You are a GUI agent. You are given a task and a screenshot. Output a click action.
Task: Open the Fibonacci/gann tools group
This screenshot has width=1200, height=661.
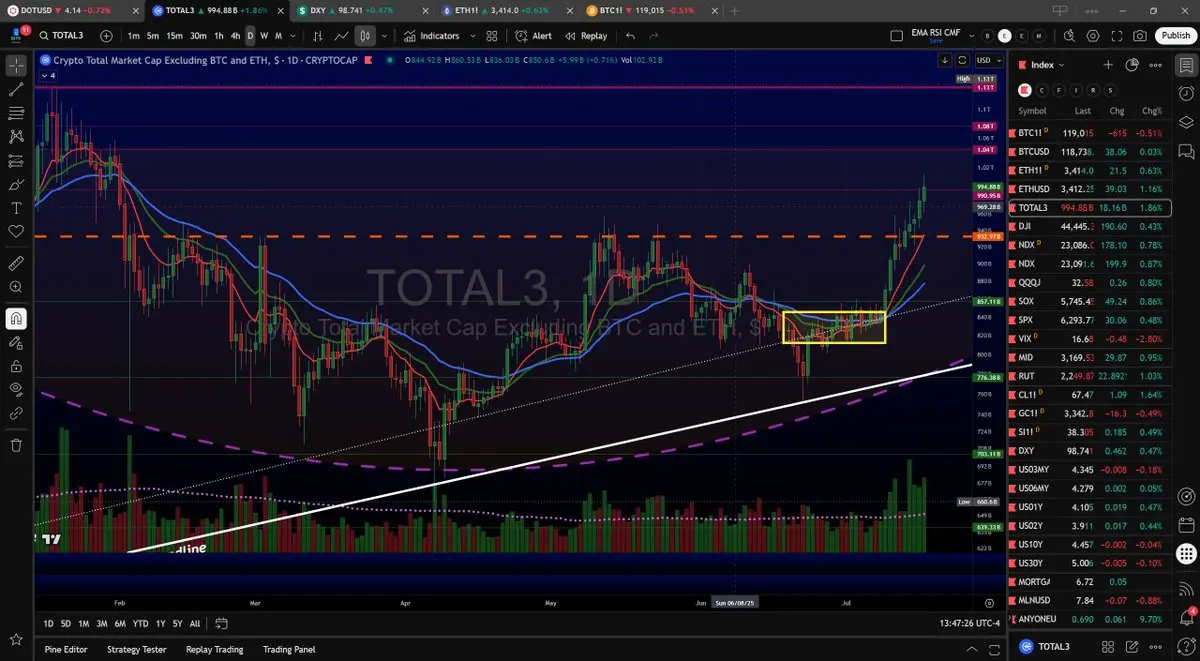16,113
